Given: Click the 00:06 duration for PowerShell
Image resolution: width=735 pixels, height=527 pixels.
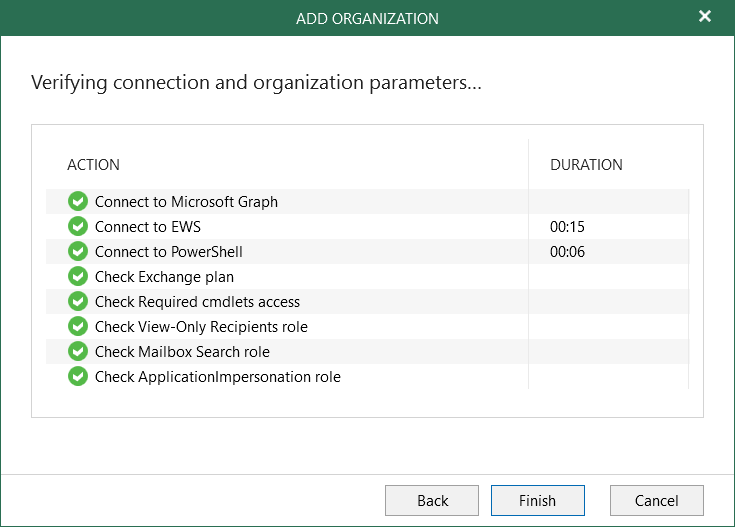Looking at the screenshot, I should (567, 252).
